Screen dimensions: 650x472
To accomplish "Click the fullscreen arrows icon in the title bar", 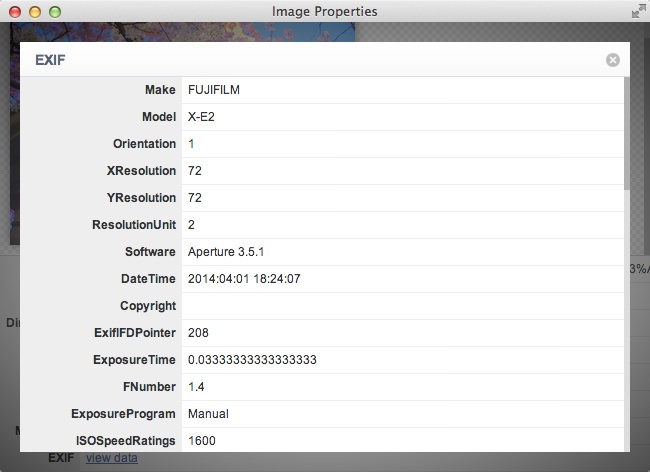I will (x=638, y=11).
